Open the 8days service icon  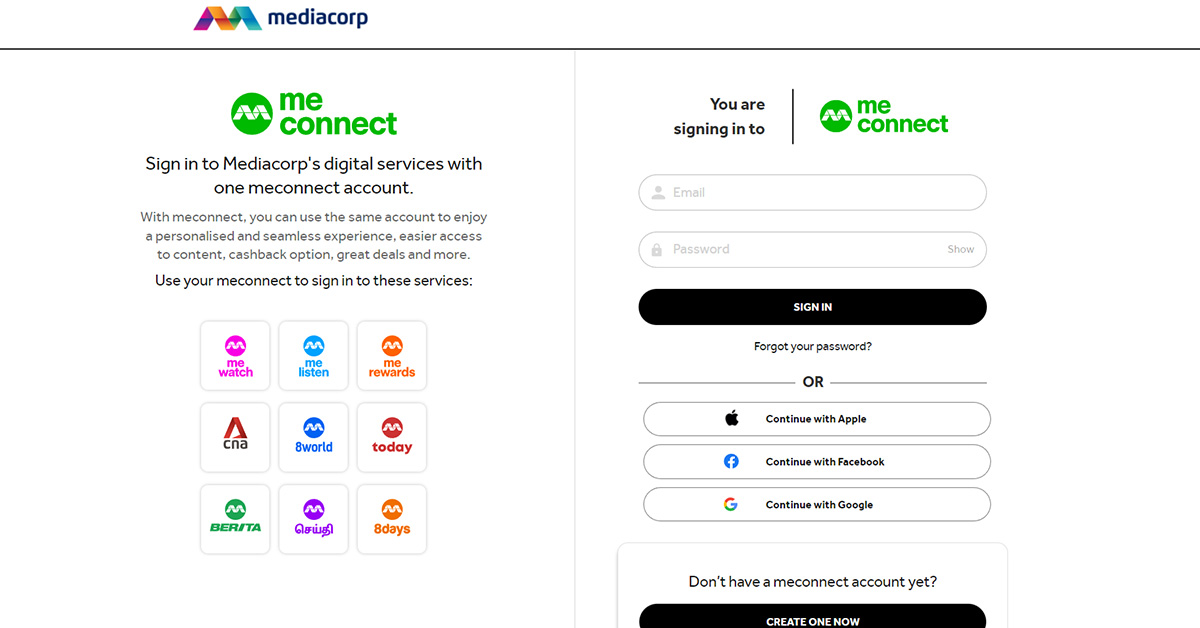(x=391, y=519)
